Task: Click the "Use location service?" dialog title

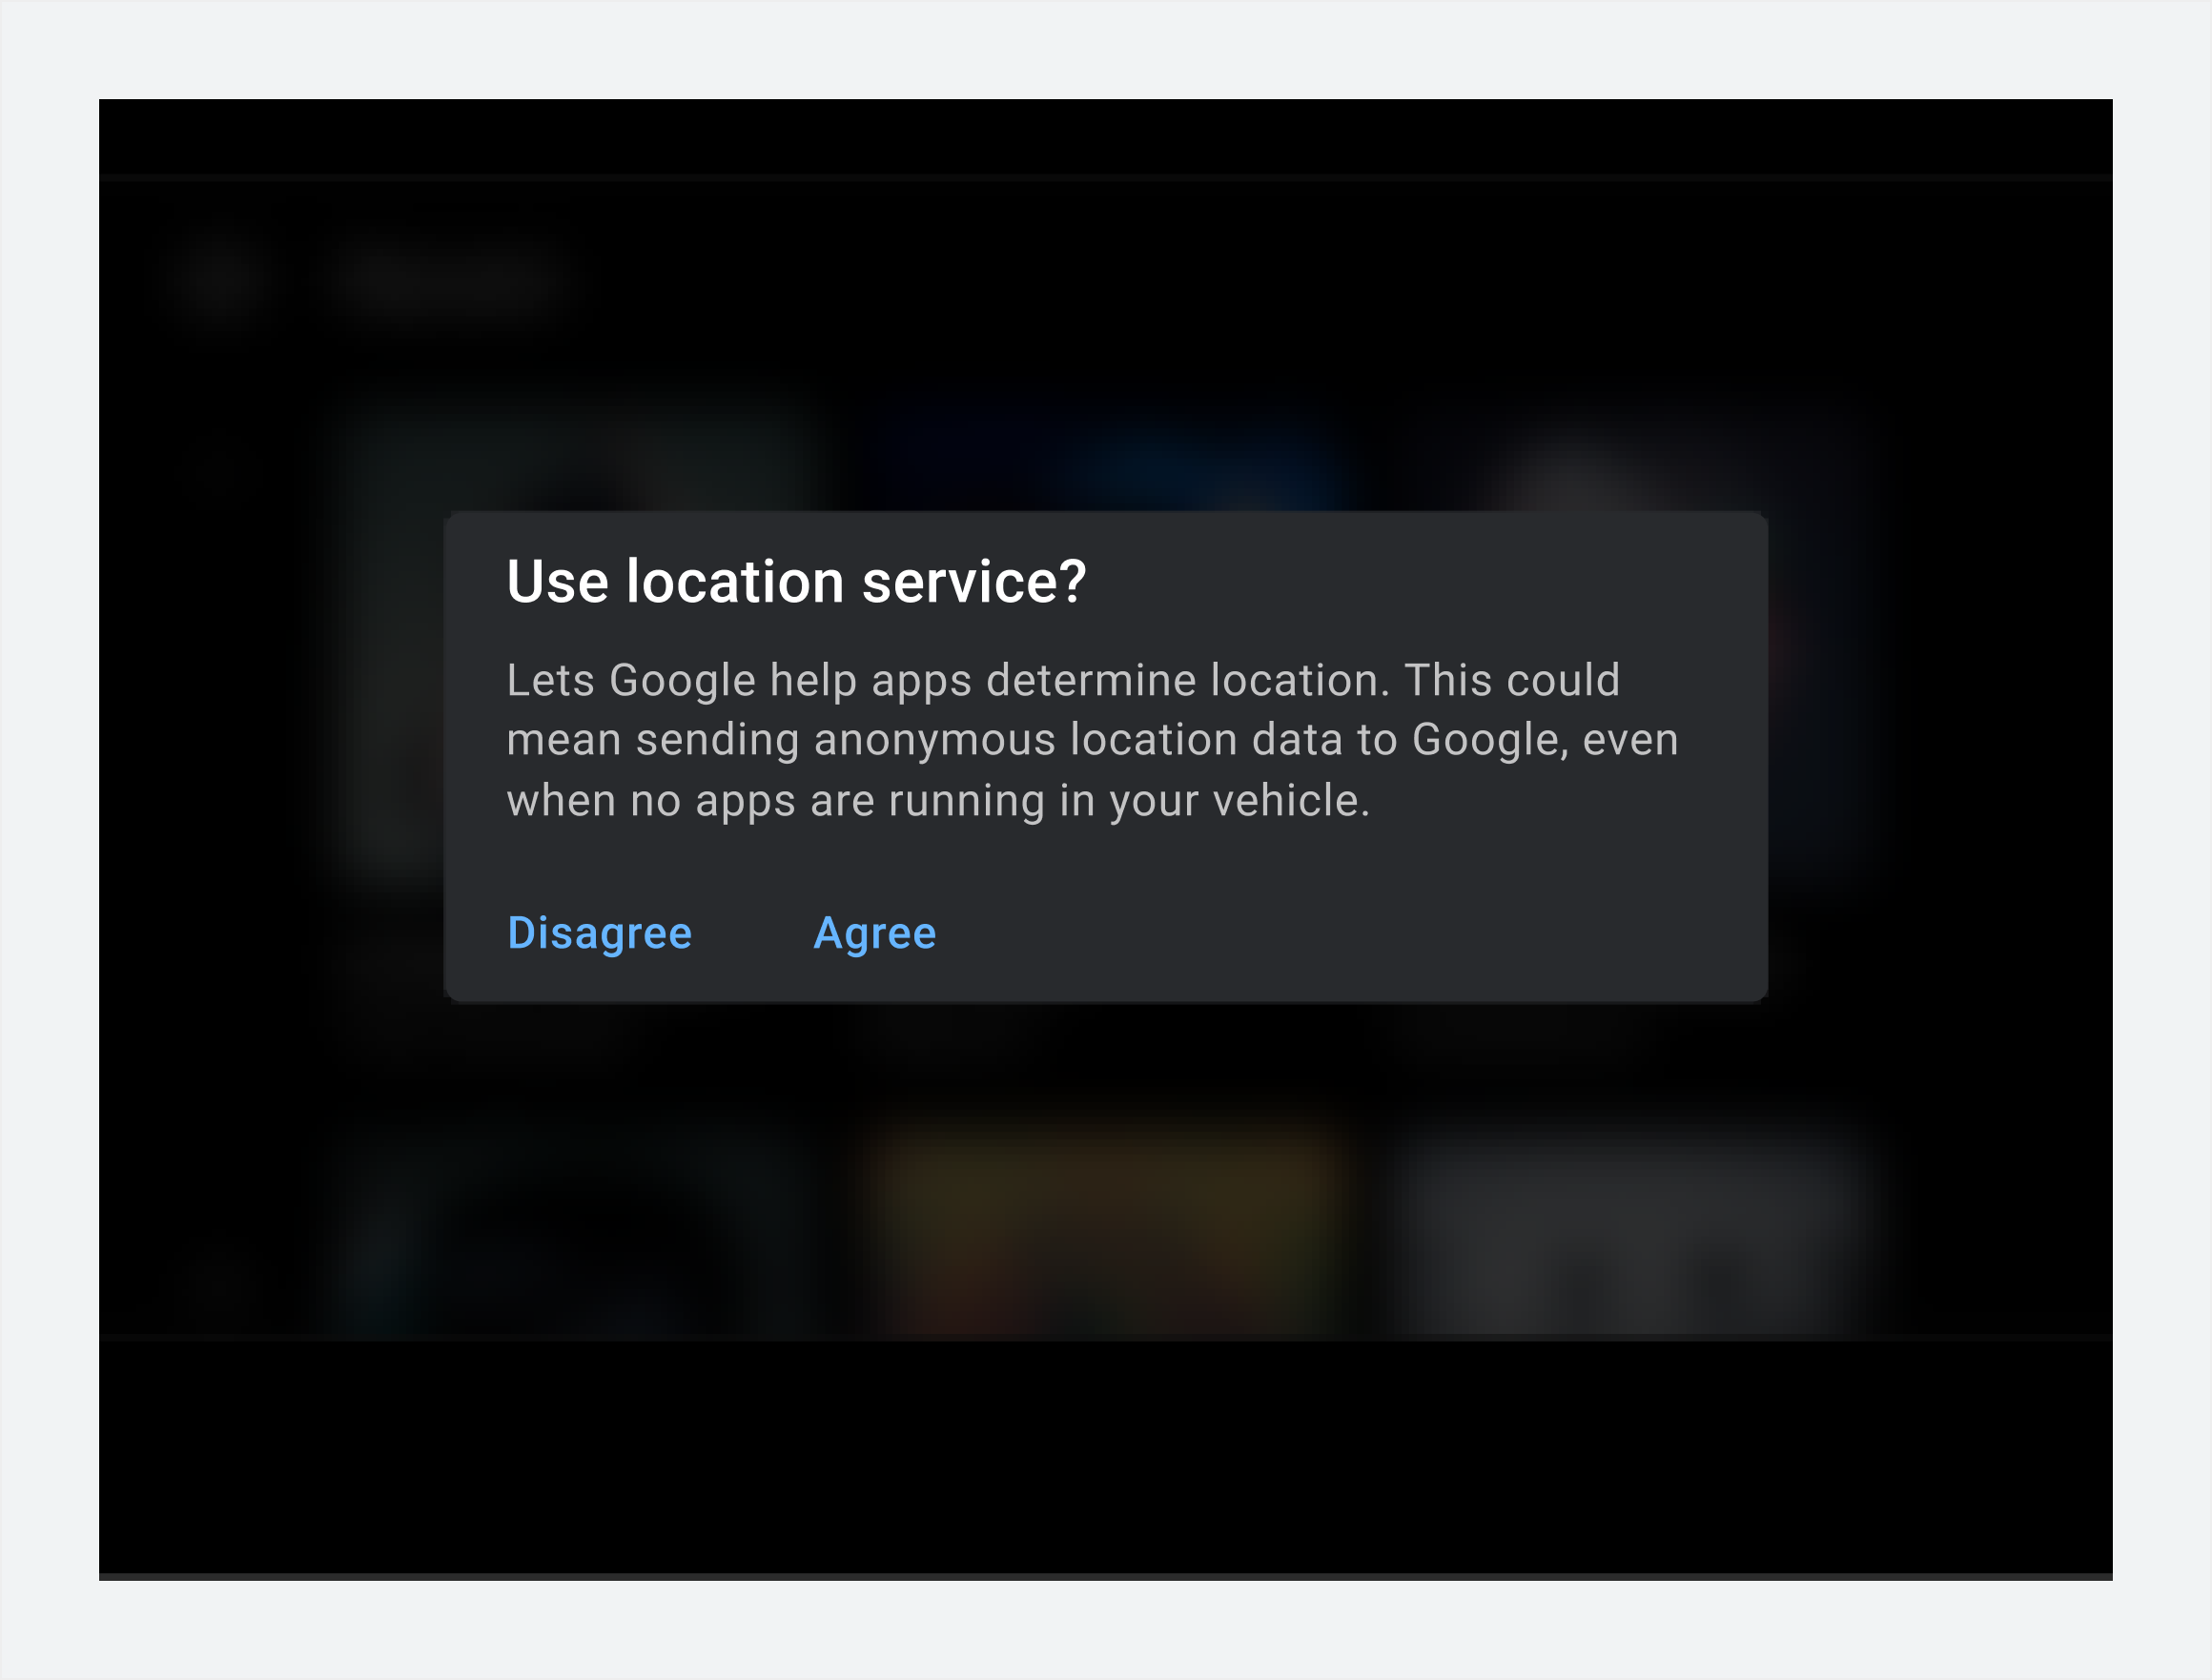Action: tap(796, 581)
